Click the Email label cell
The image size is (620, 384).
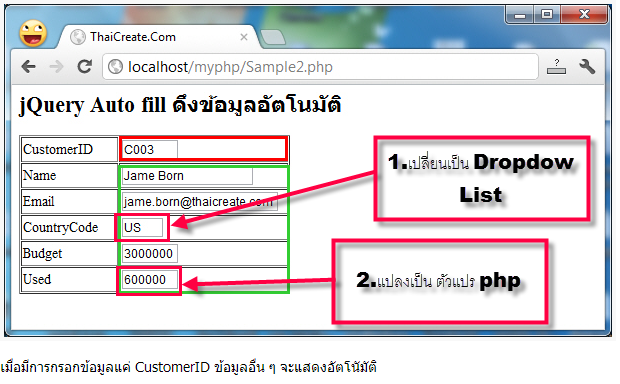(x=69, y=202)
